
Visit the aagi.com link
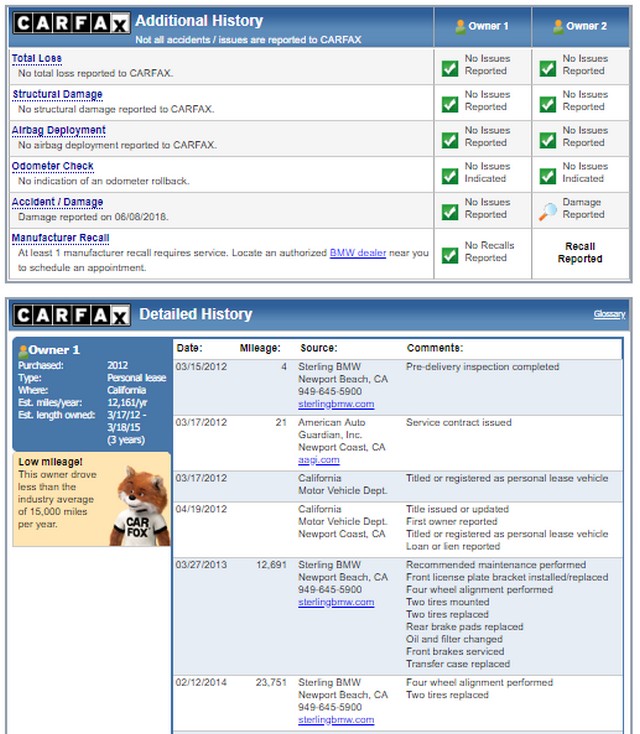[x=319, y=460]
